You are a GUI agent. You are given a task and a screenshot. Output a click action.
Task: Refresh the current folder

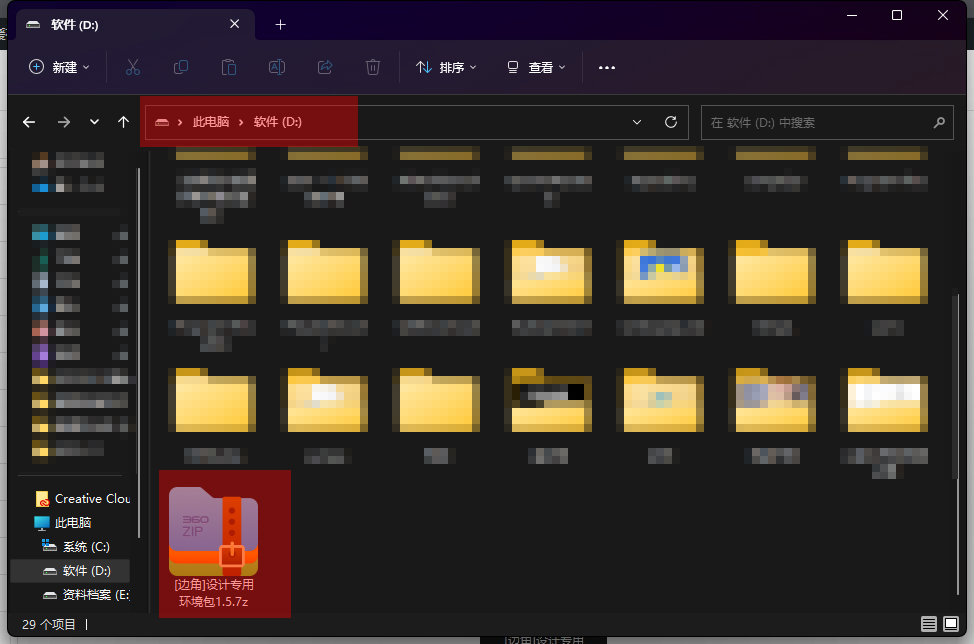click(x=671, y=122)
